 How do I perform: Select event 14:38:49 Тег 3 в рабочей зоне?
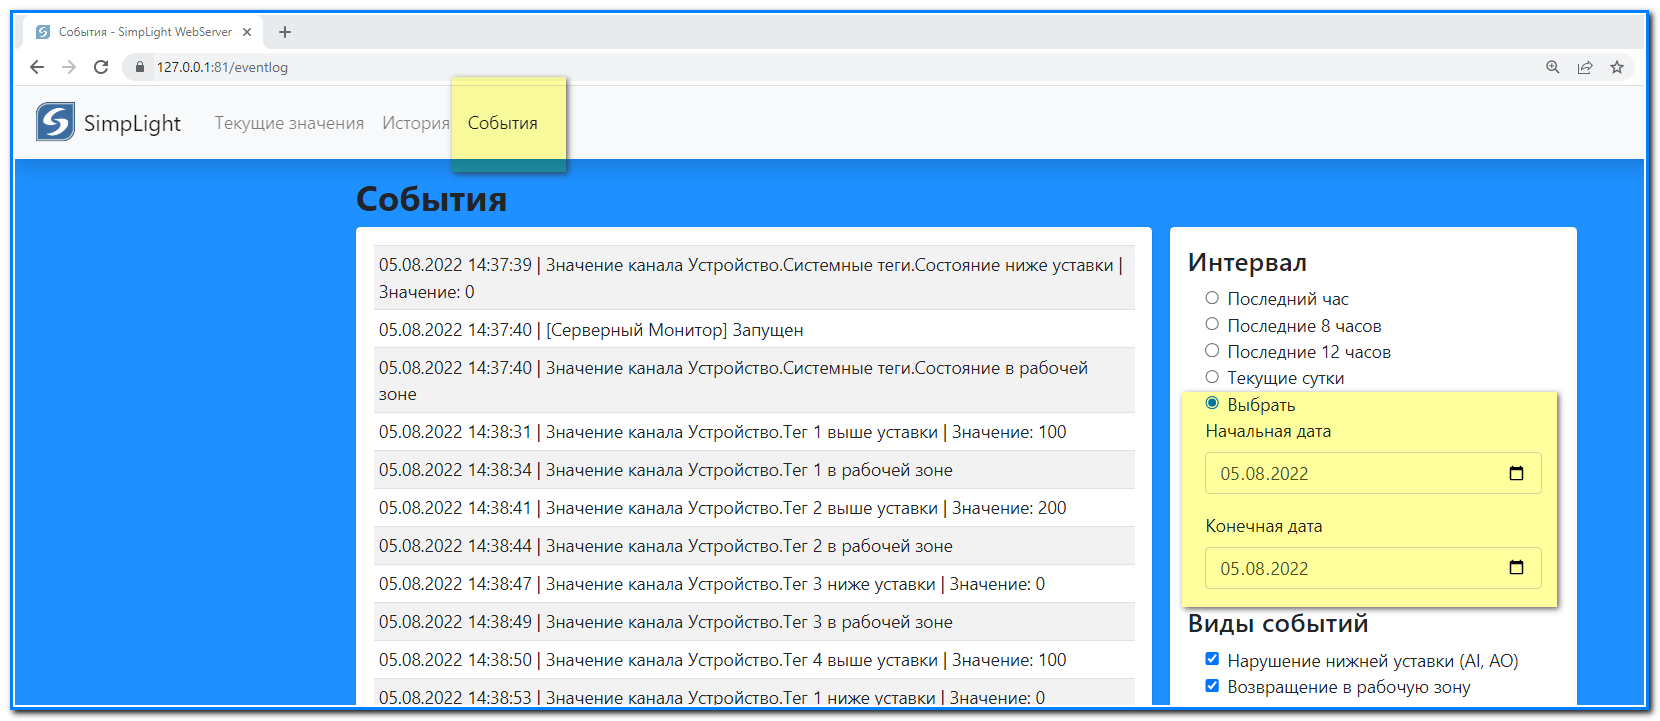(x=754, y=622)
